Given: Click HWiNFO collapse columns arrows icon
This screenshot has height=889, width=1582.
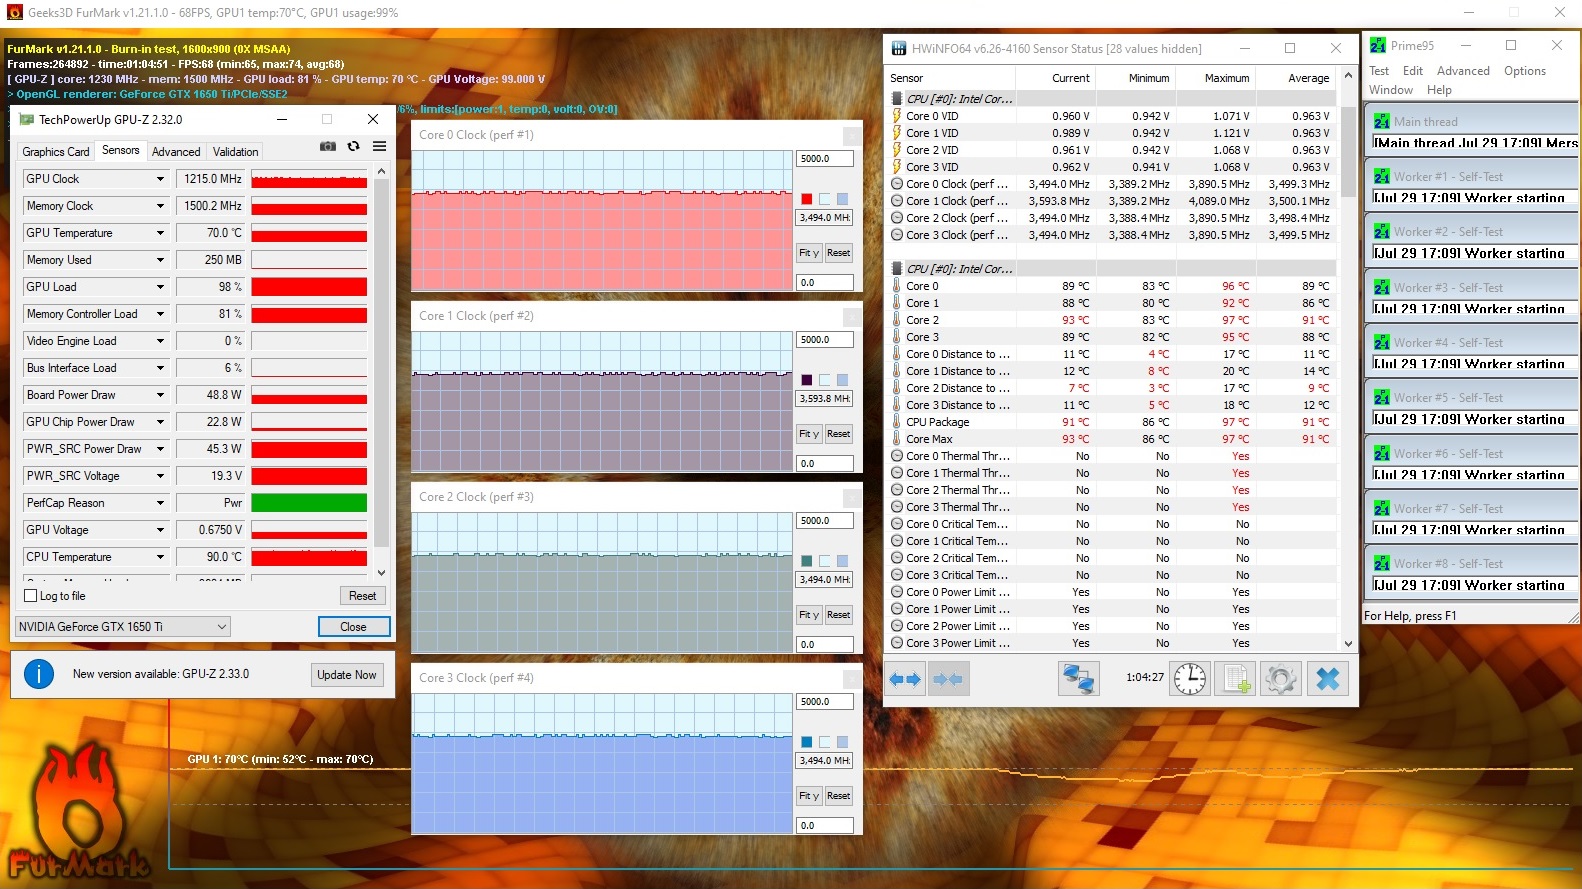Looking at the screenshot, I should (x=948, y=679).
